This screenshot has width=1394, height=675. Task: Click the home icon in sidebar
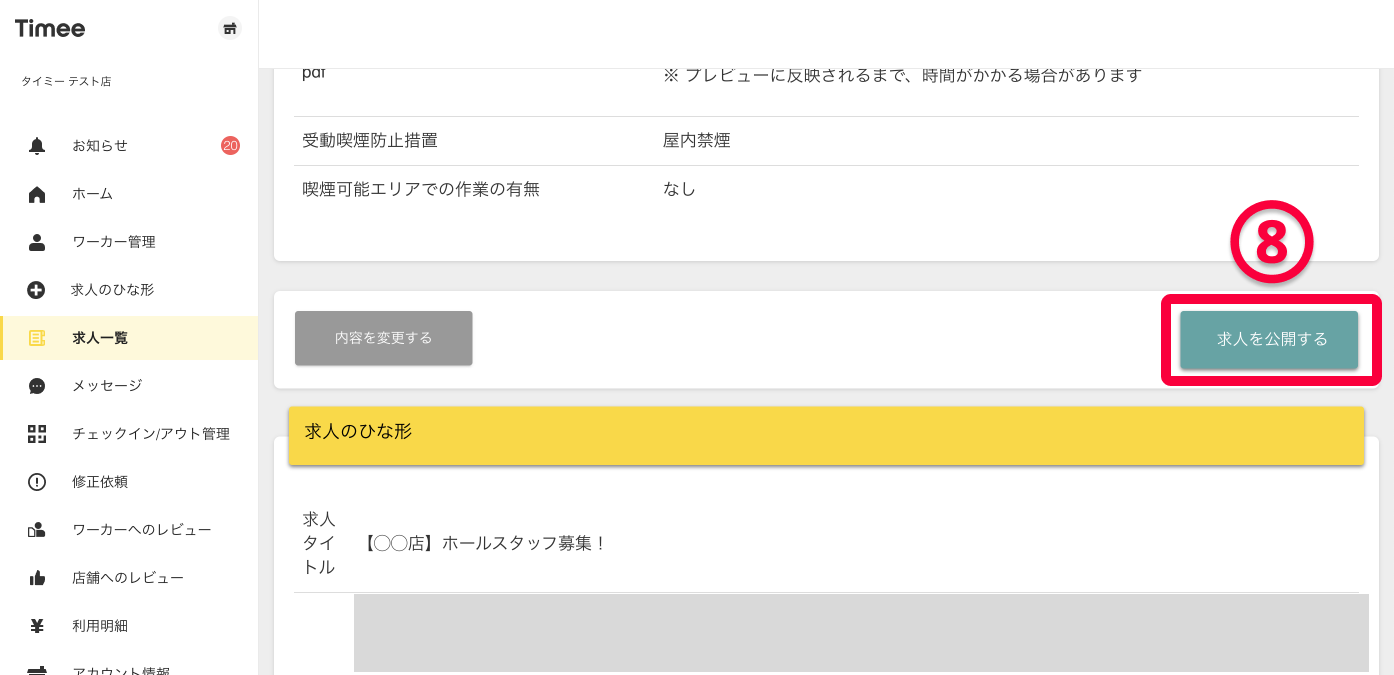[x=37, y=194]
